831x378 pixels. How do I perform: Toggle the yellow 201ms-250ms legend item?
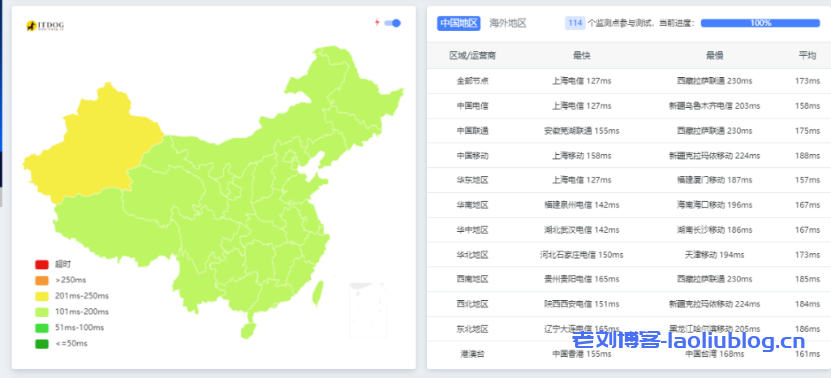(72, 296)
